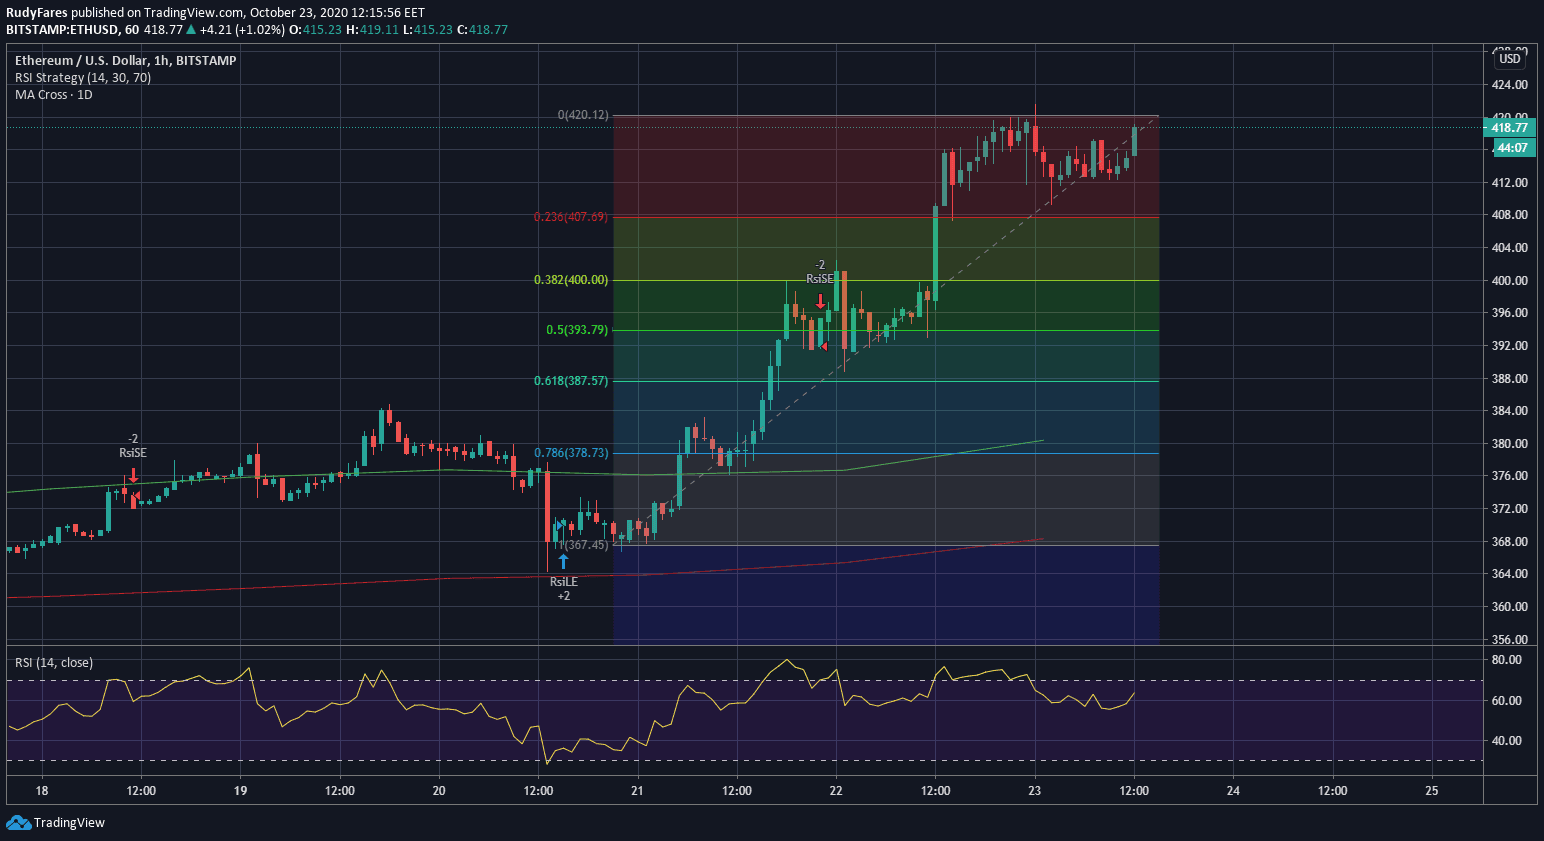Select the RSI (14, close) pane label

(54, 663)
